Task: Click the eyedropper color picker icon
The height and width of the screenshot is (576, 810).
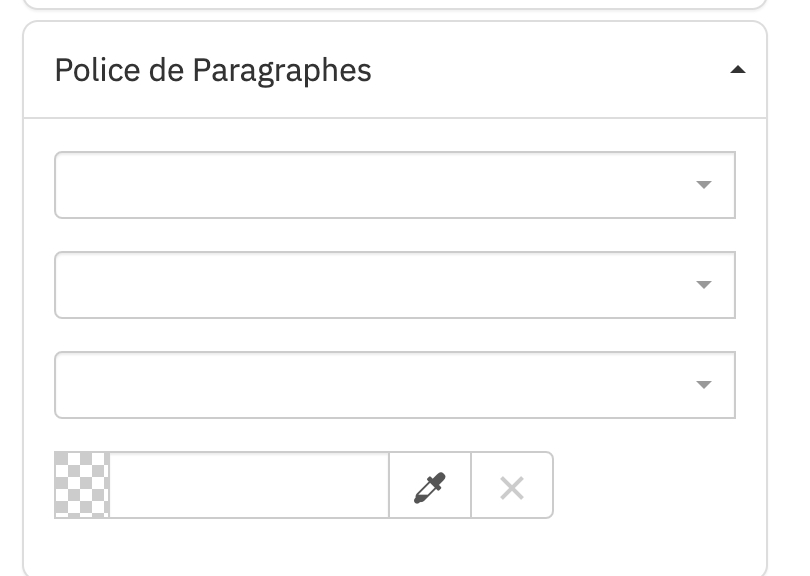Action: pyautogui.click(x=429, y=486)
